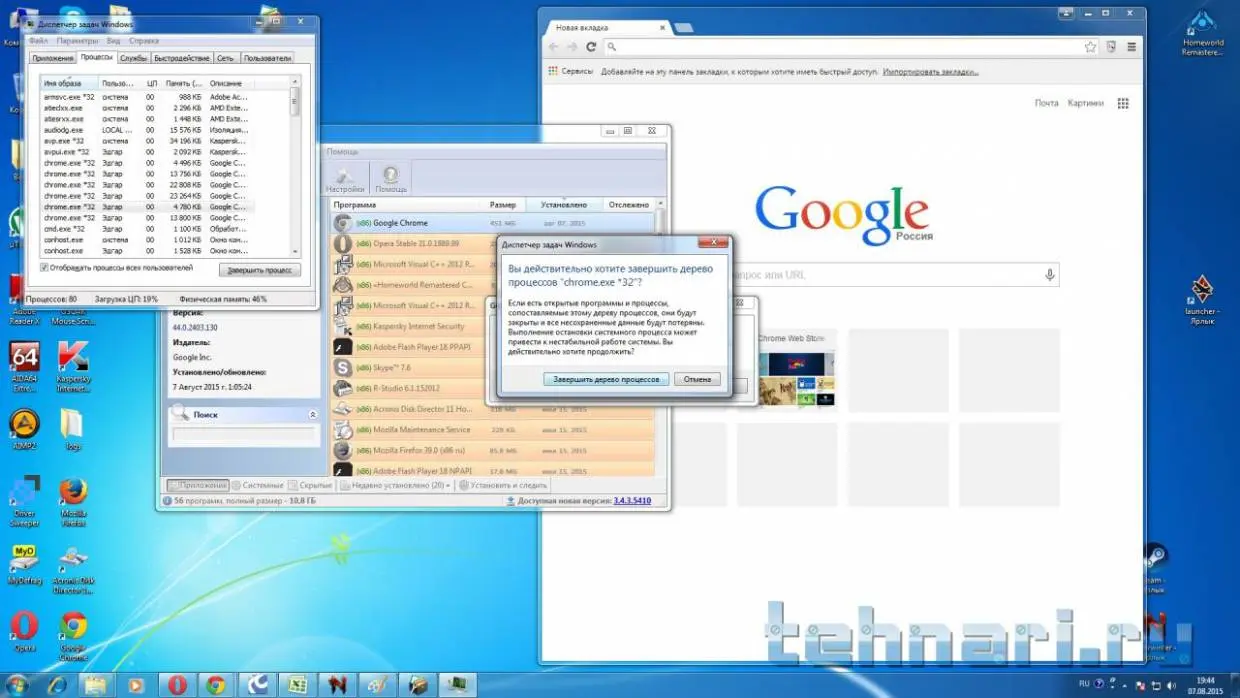
Task: Switch to the Службы tab
Action: 134,58
